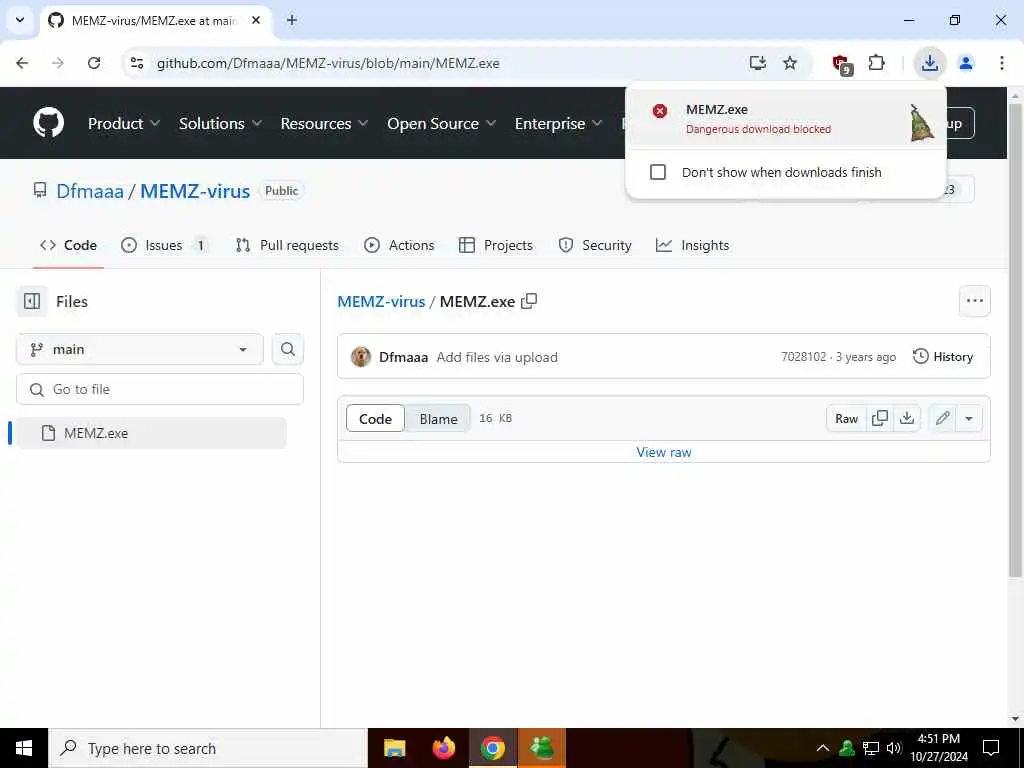Open the Chrome profile avatar
Image resolution: width=1024 pixels, height=768 pixels.
(x=966, y=63)
